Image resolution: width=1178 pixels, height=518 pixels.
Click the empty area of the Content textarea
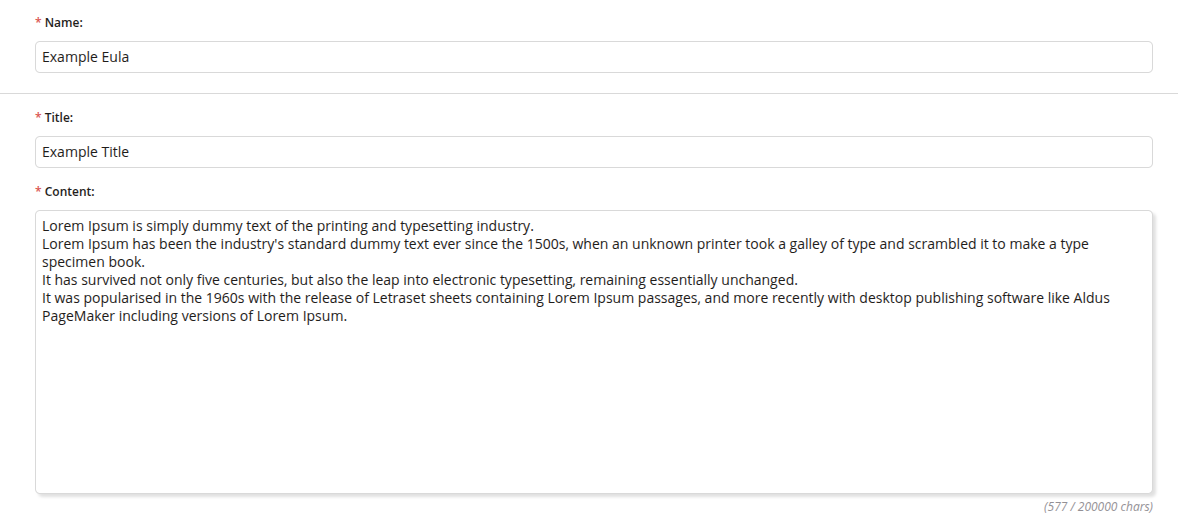tap(593, 410)
